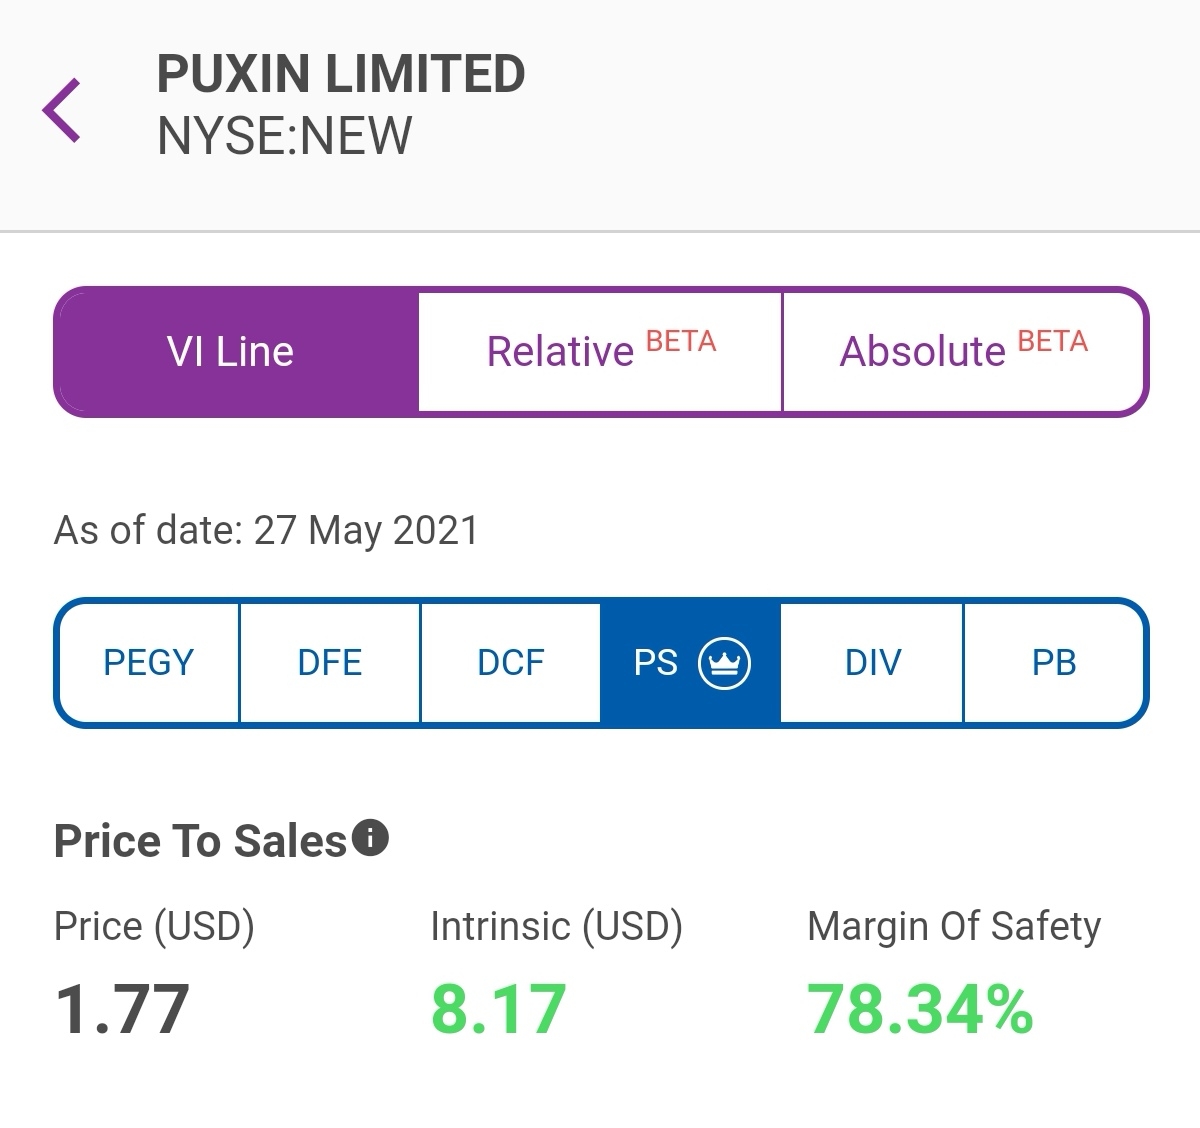Open the Price To Sales info icon

click(x=371, y=838)
